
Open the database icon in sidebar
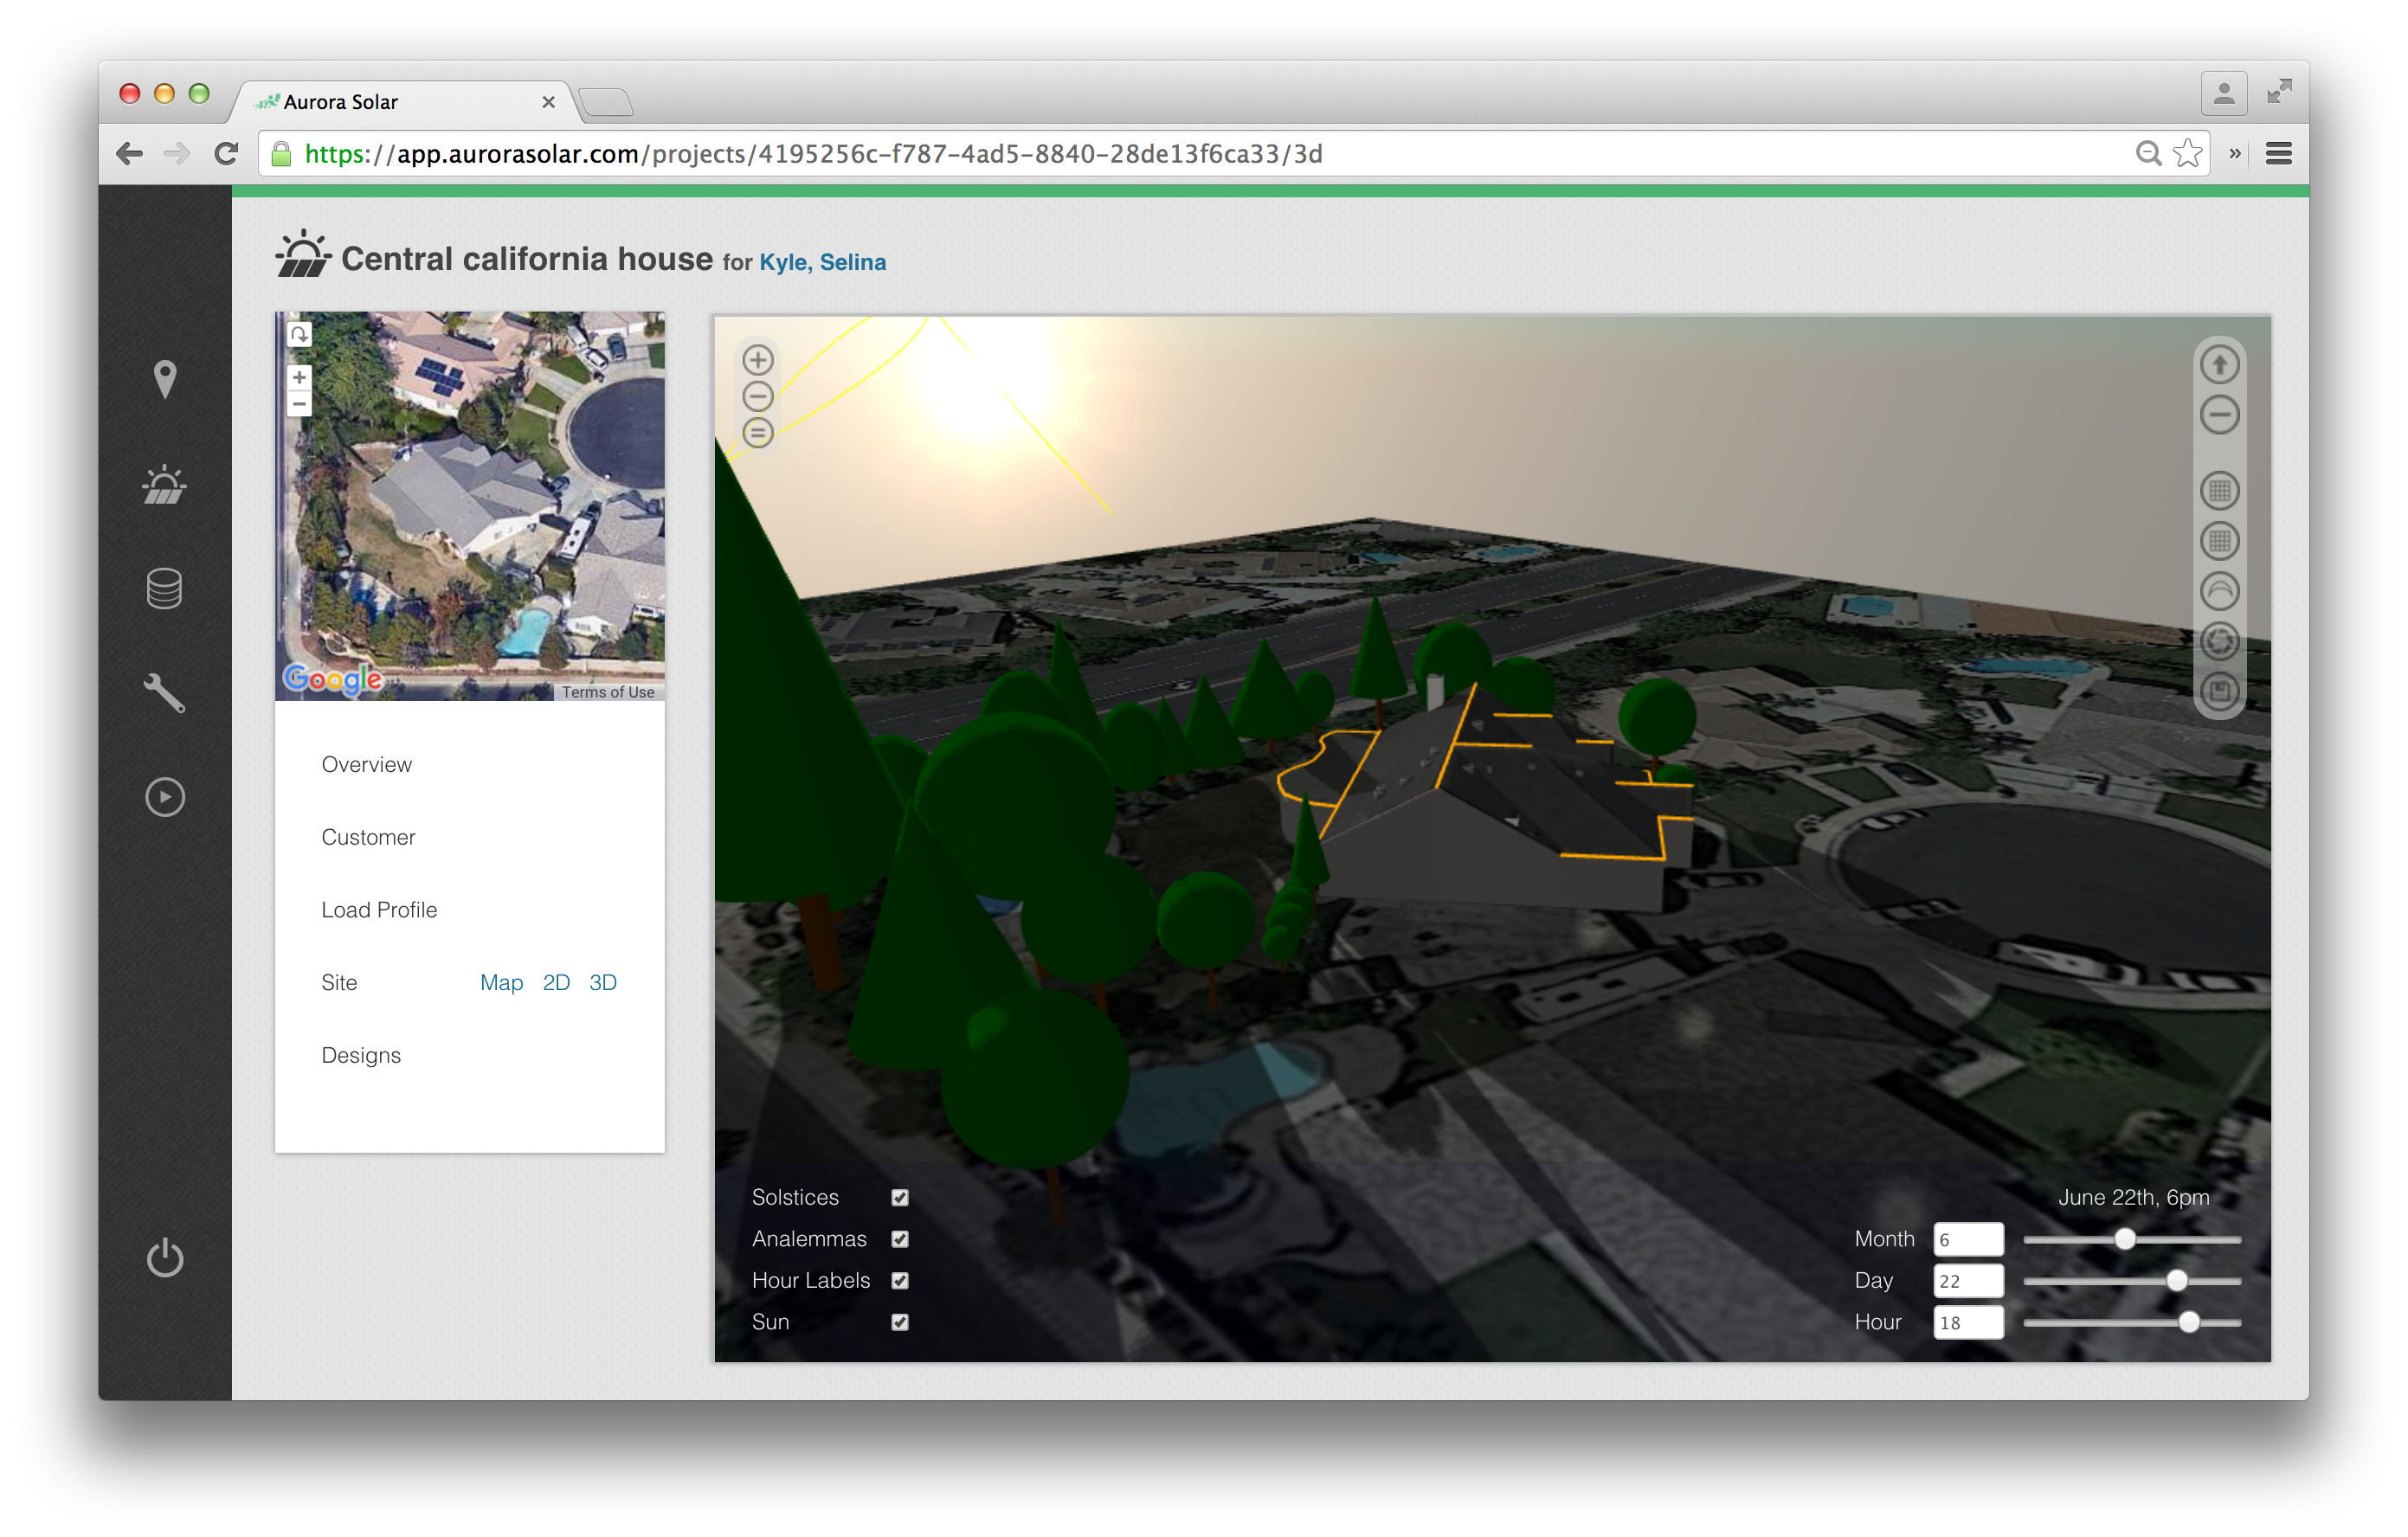pos(165,589)
